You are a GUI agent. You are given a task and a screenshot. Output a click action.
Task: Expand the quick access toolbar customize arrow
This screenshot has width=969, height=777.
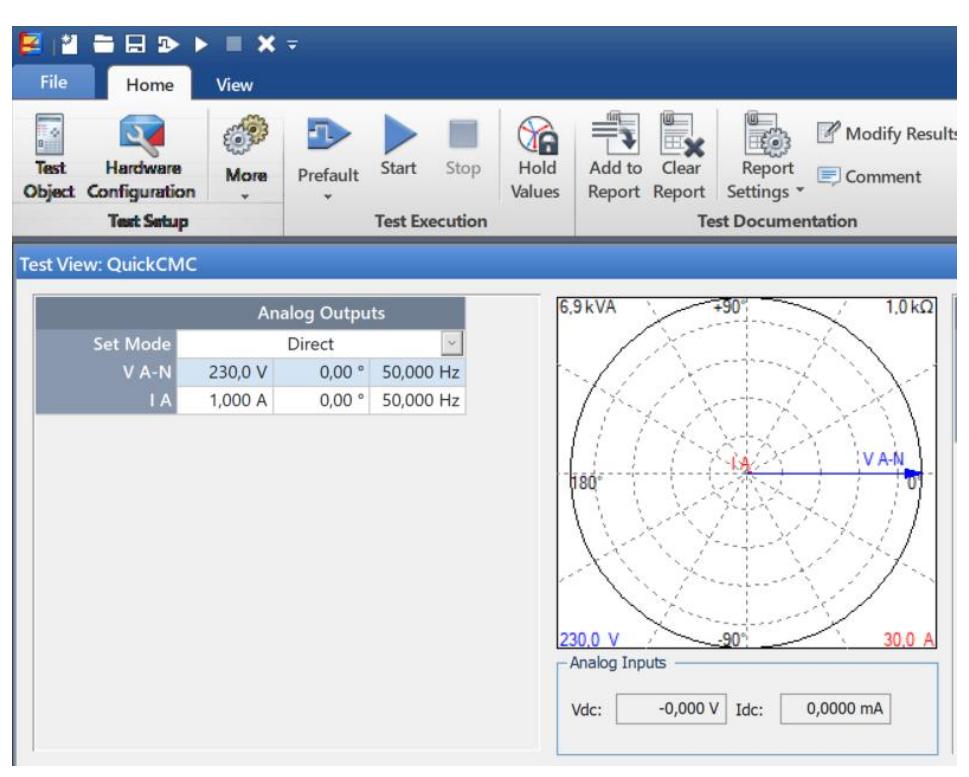[292, 45]
